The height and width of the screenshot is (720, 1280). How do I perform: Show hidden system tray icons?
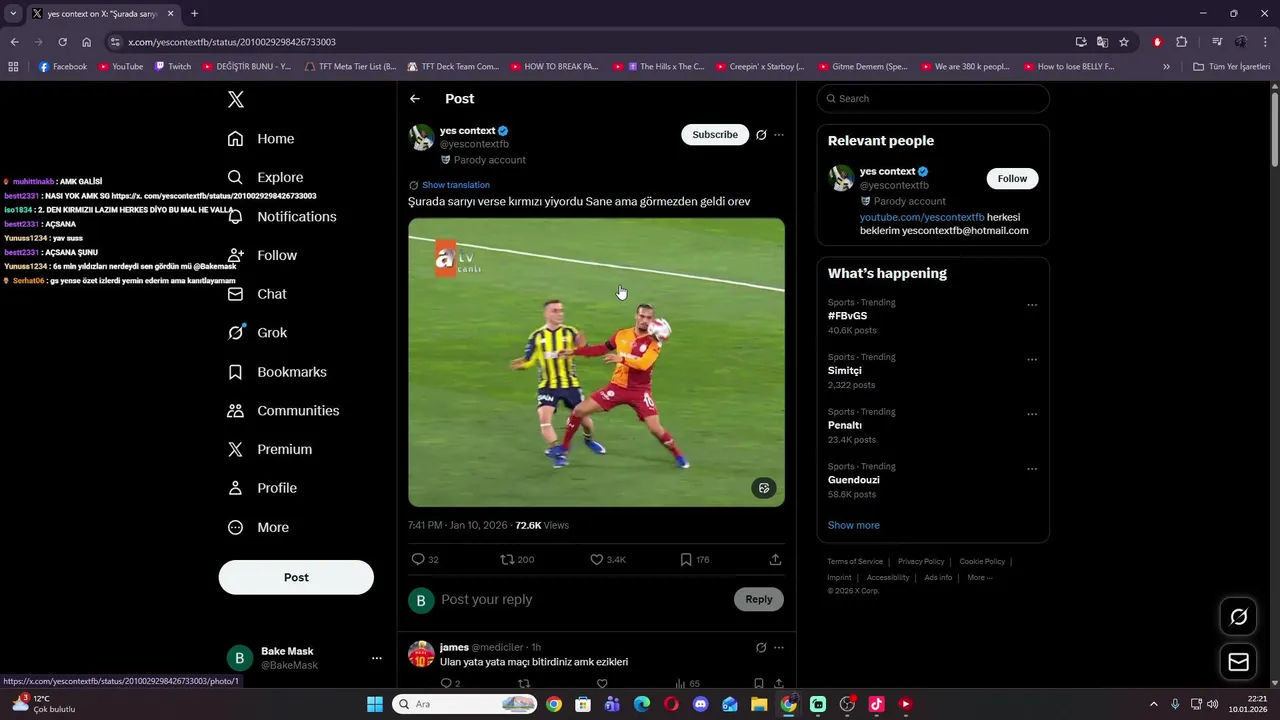tap(1153, 704)
